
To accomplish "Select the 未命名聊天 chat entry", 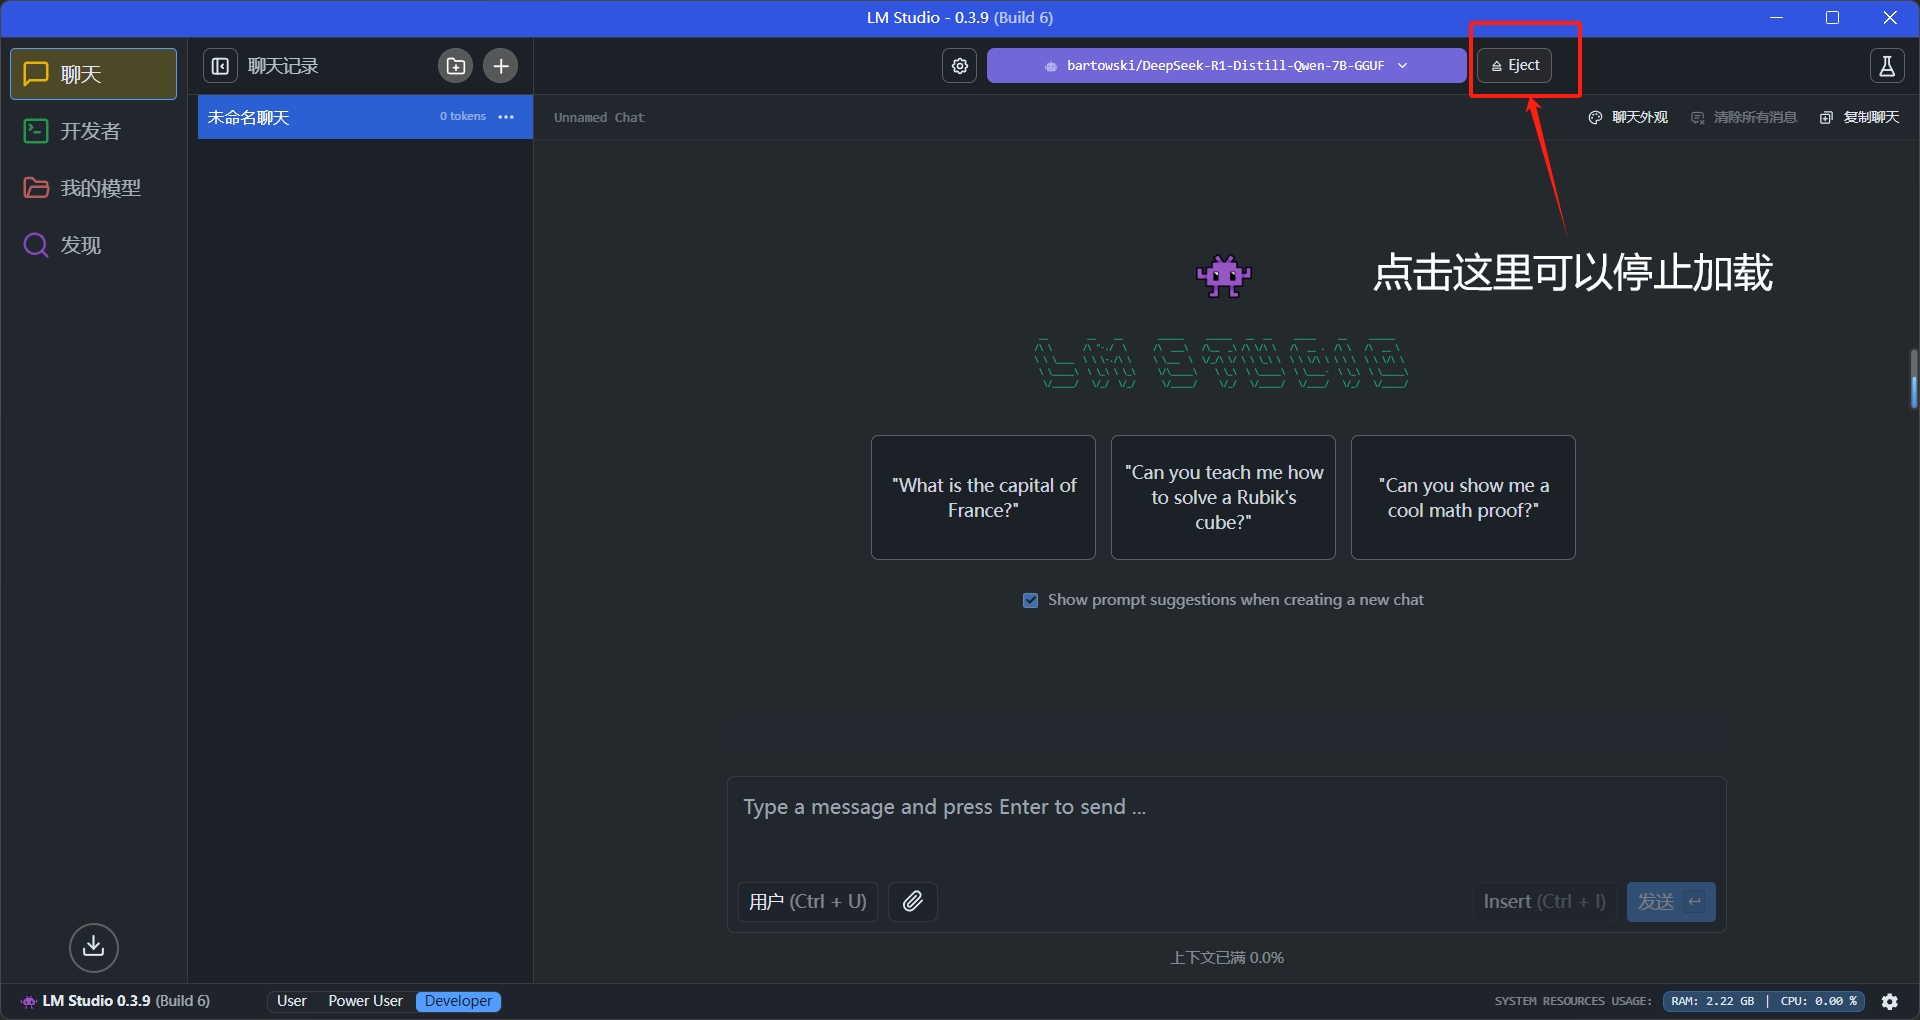I will (365, 117).
